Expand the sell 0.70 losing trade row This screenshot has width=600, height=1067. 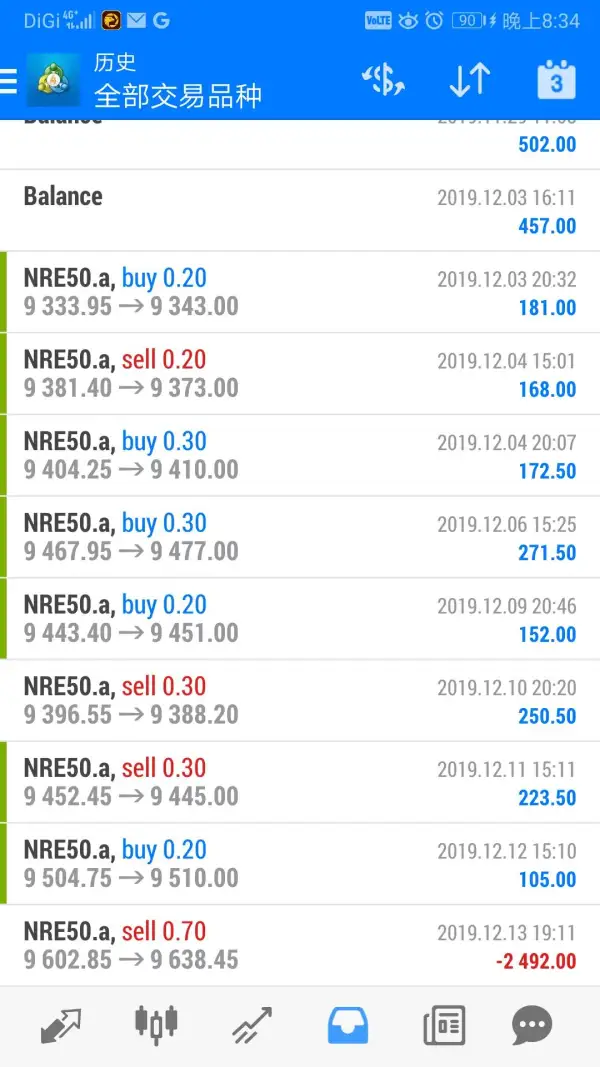[x=300, y=946]
